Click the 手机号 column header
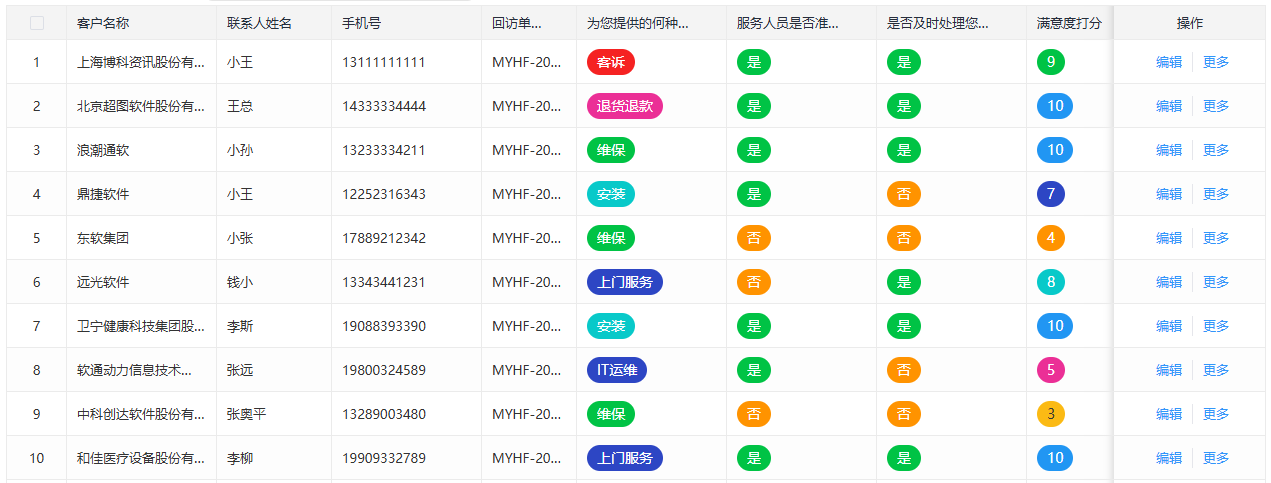 pos(361,23)
